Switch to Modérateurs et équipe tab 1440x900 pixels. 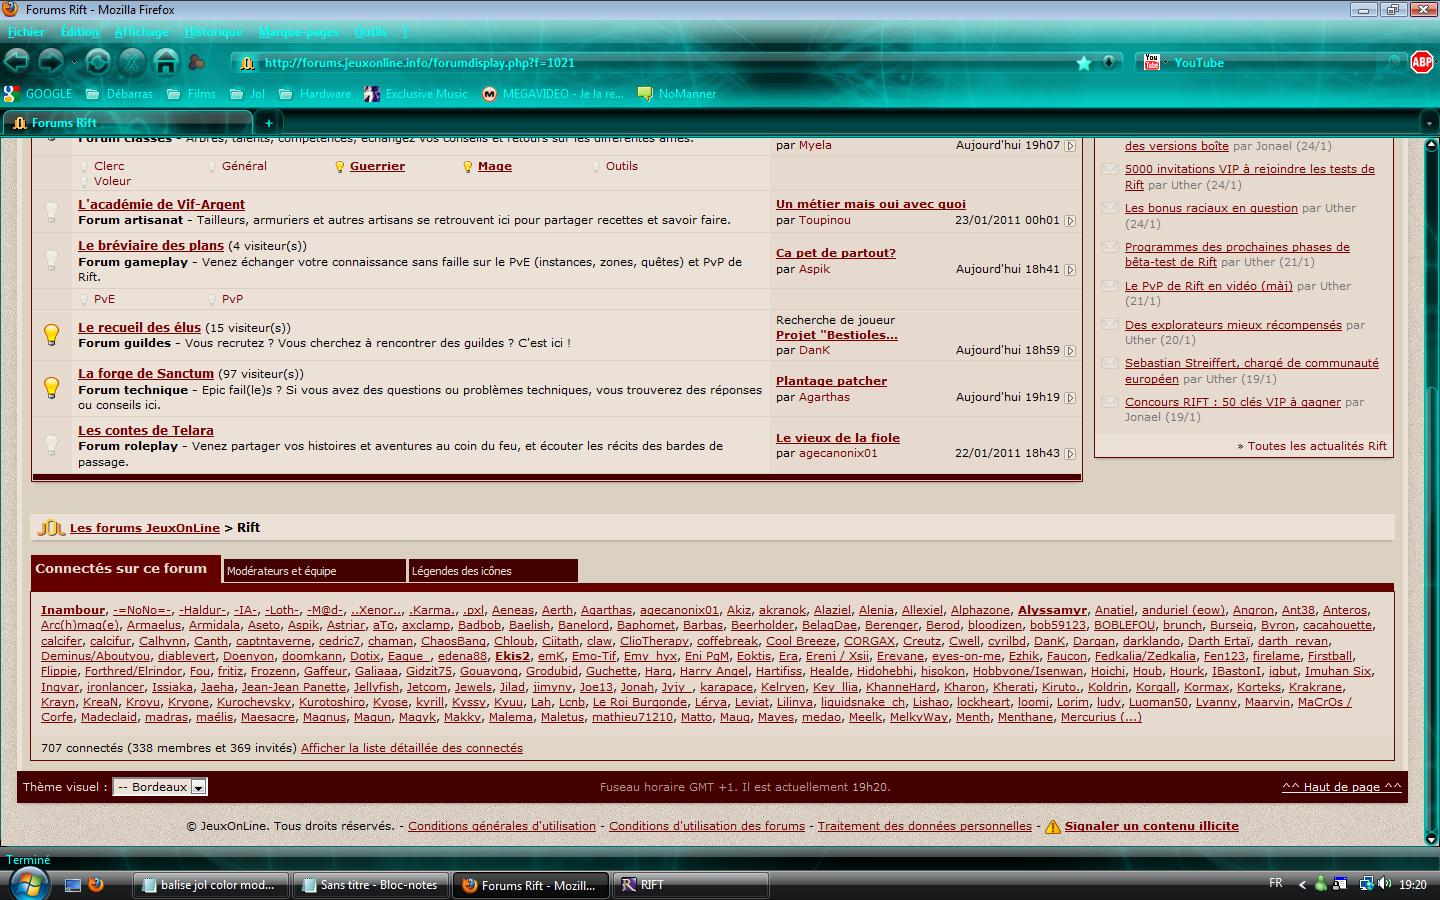coord(314,571)
